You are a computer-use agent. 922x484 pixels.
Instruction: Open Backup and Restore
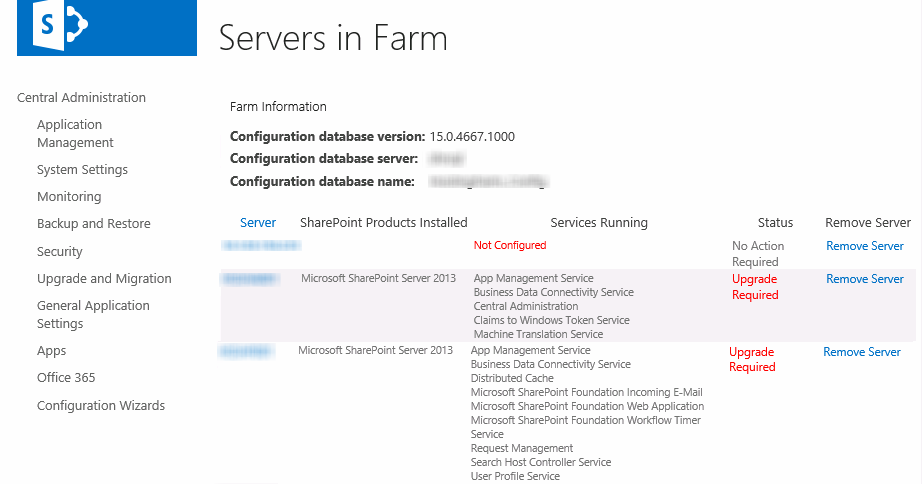(93, 223)
